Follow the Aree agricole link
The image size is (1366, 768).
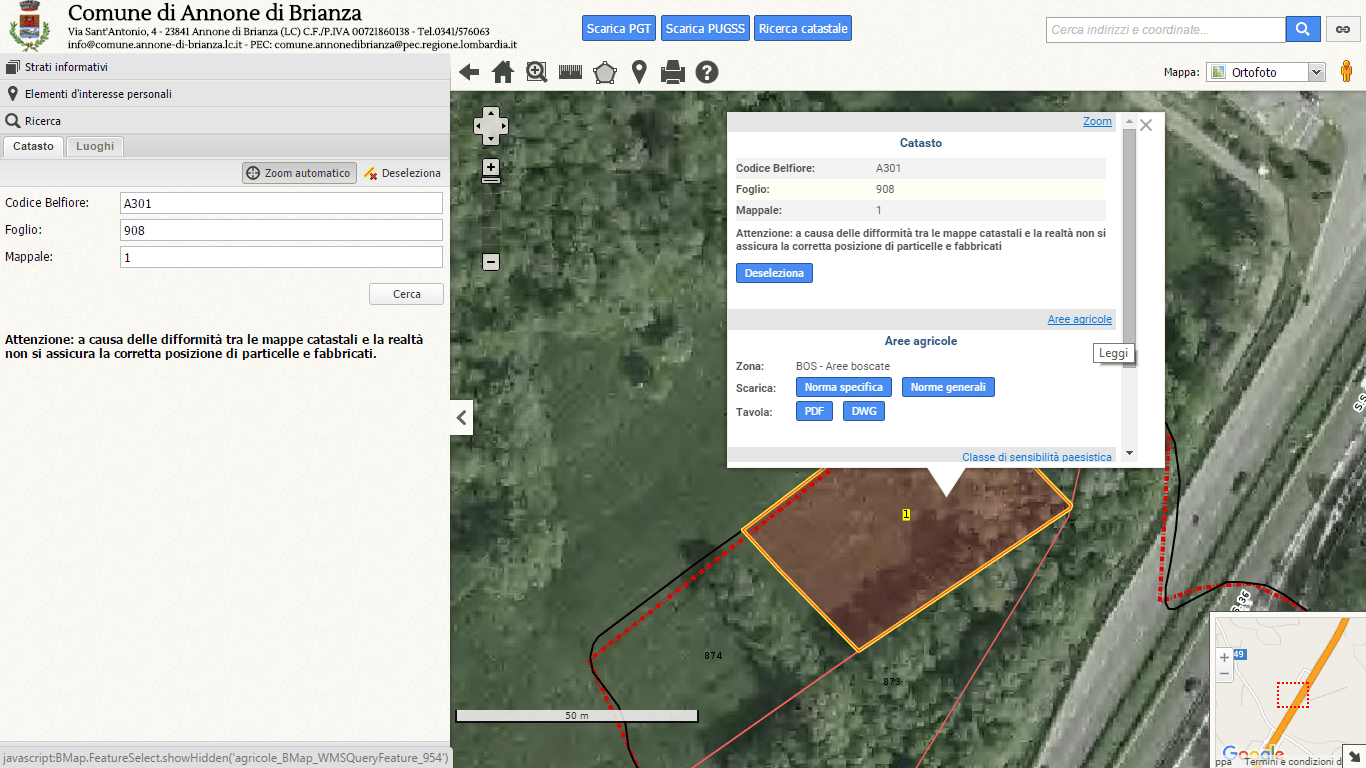coord(1080,319)
